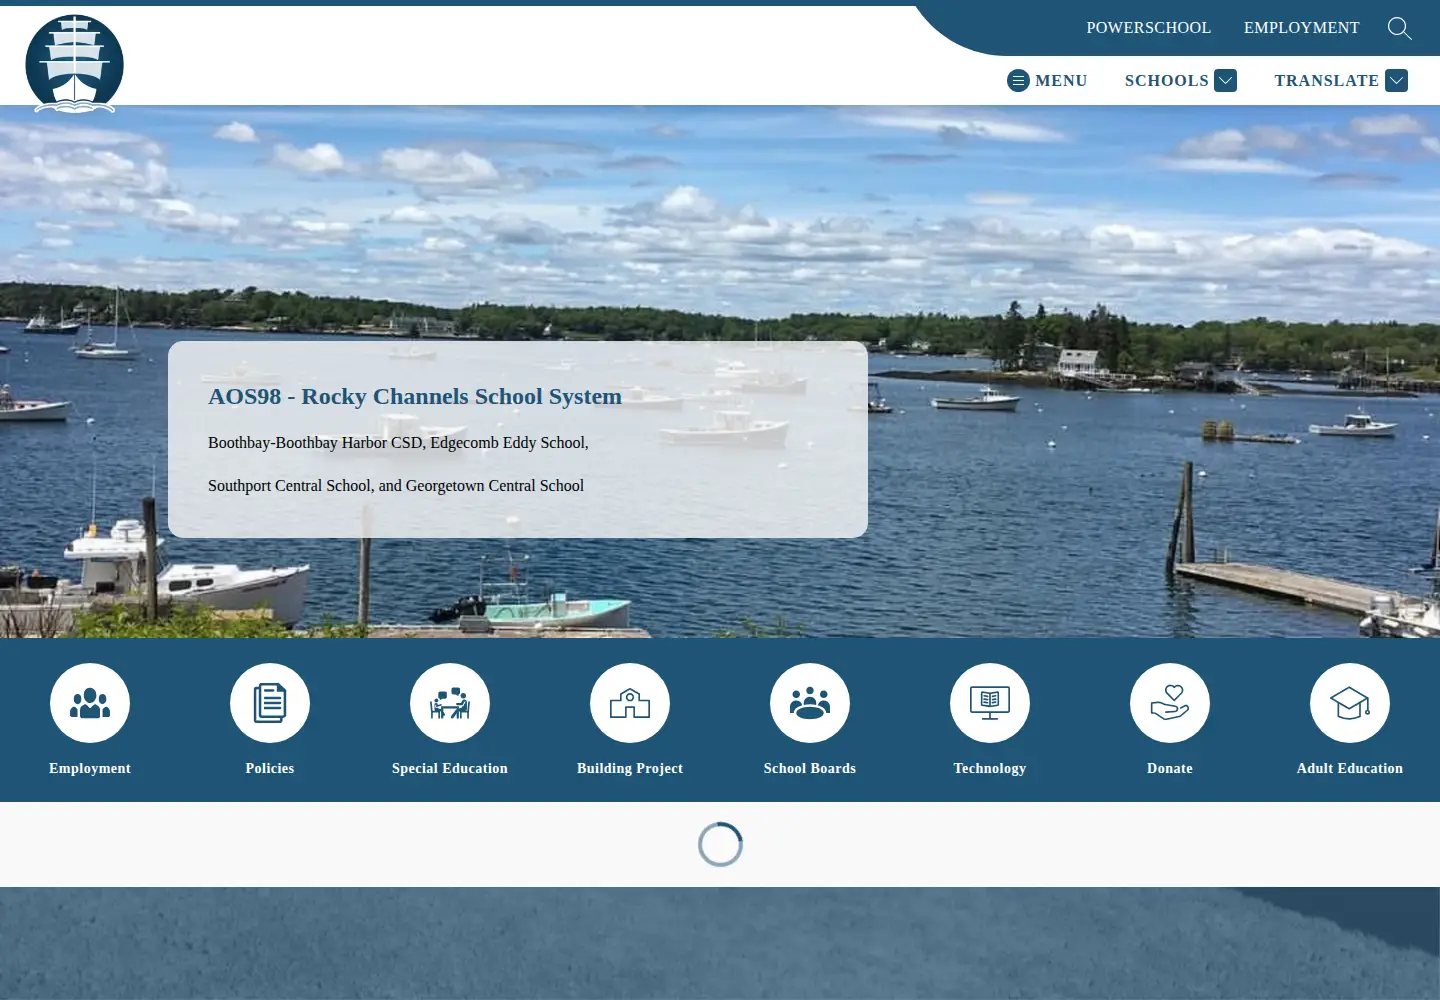Image resolution: width=1440 pixels, height=1000 pixels.
Task: Click the Policies document icon
Action: pyautogui.click(x=270, y=703)
